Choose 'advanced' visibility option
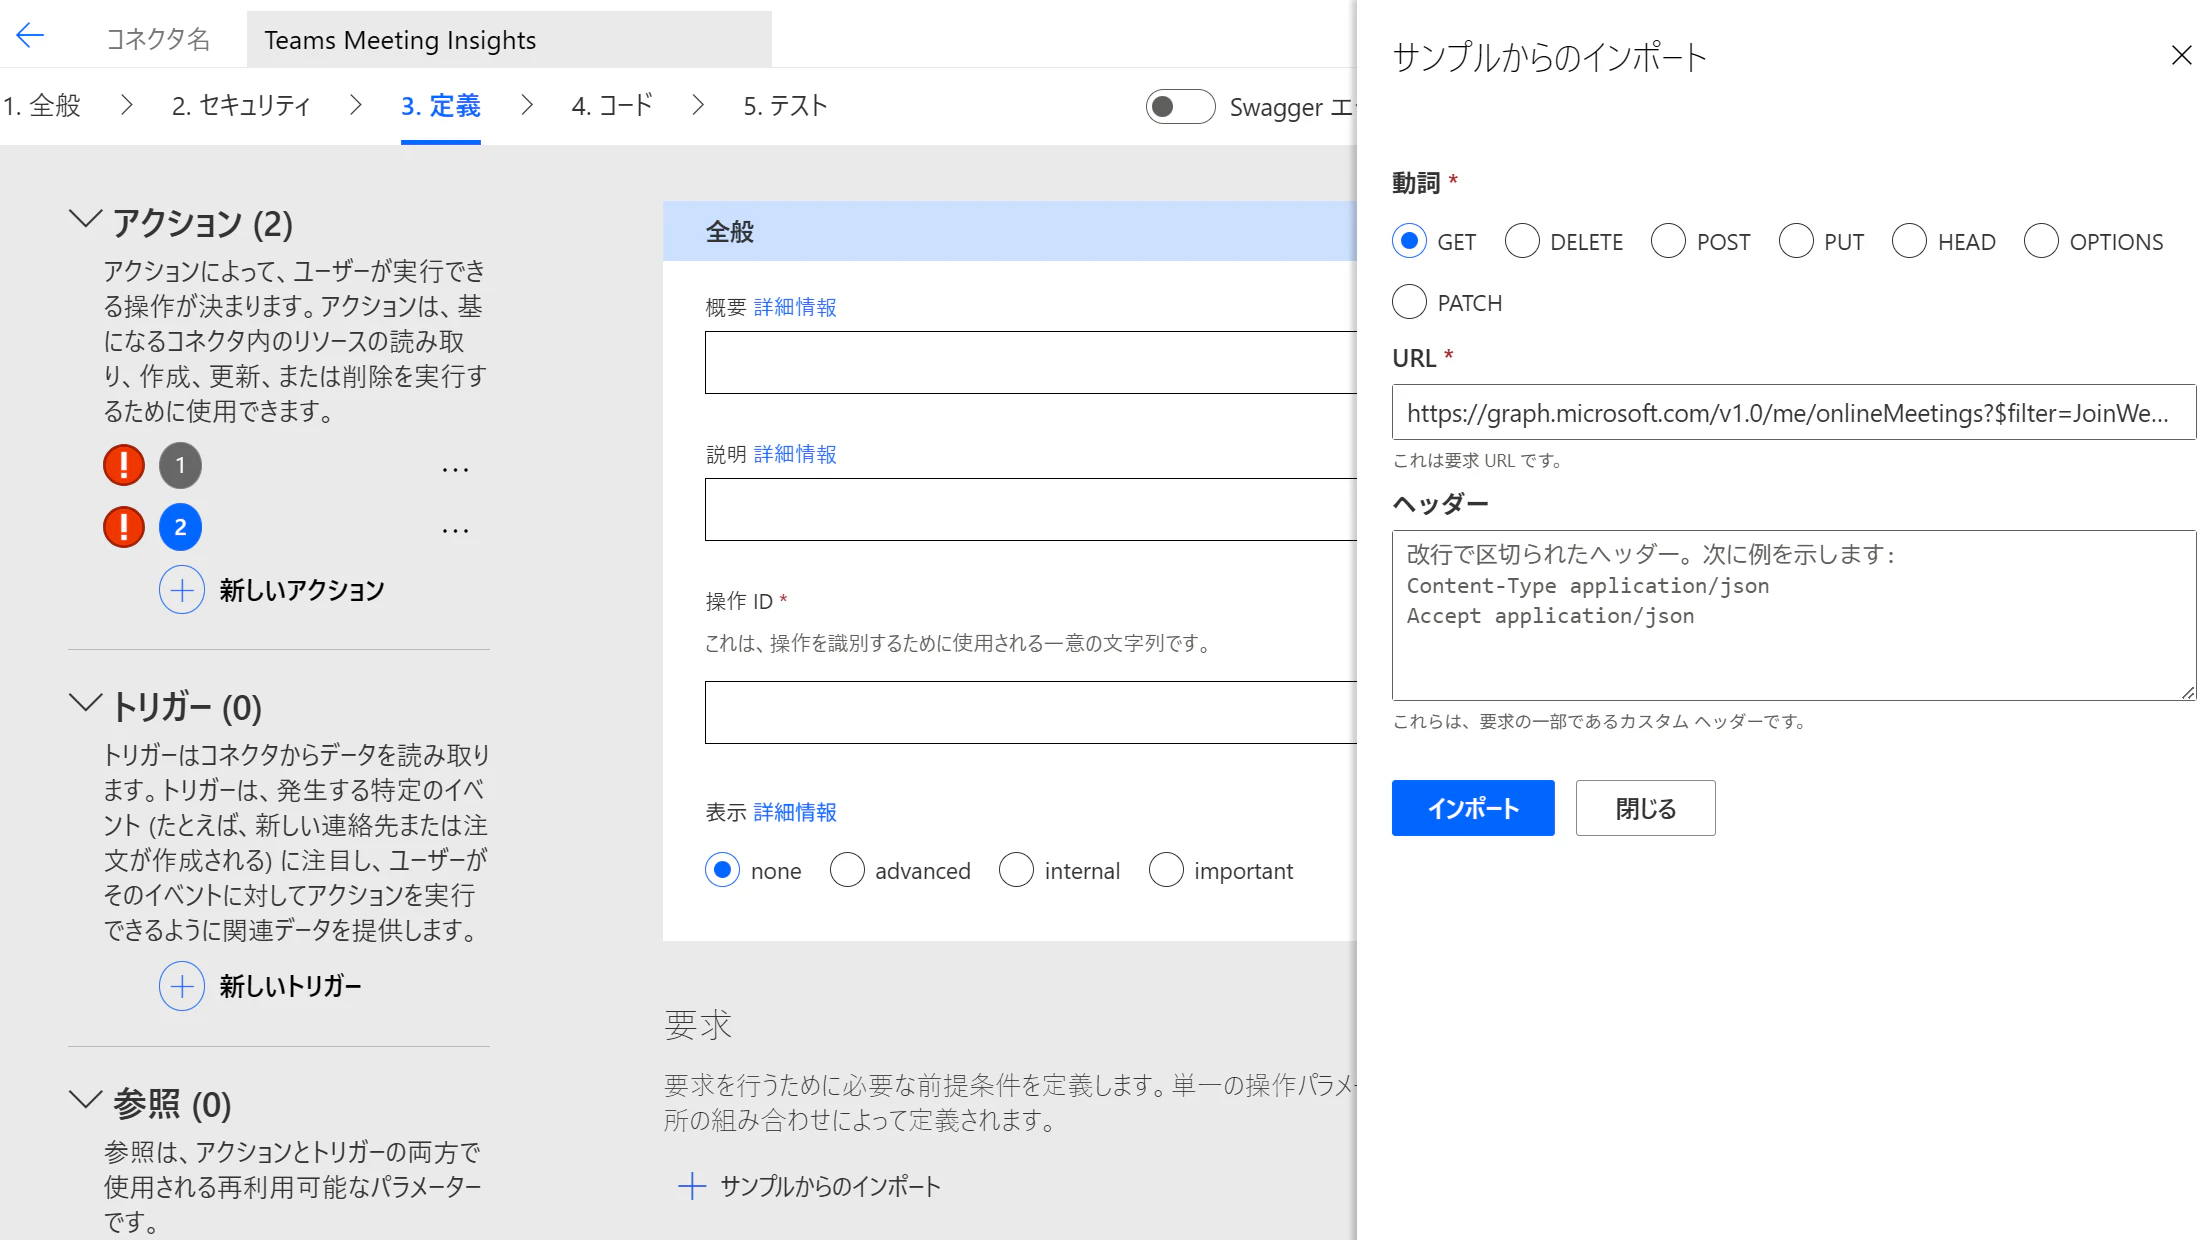Image resolution: width=2212 pixels, height=1240 pixels. [847, 870]
